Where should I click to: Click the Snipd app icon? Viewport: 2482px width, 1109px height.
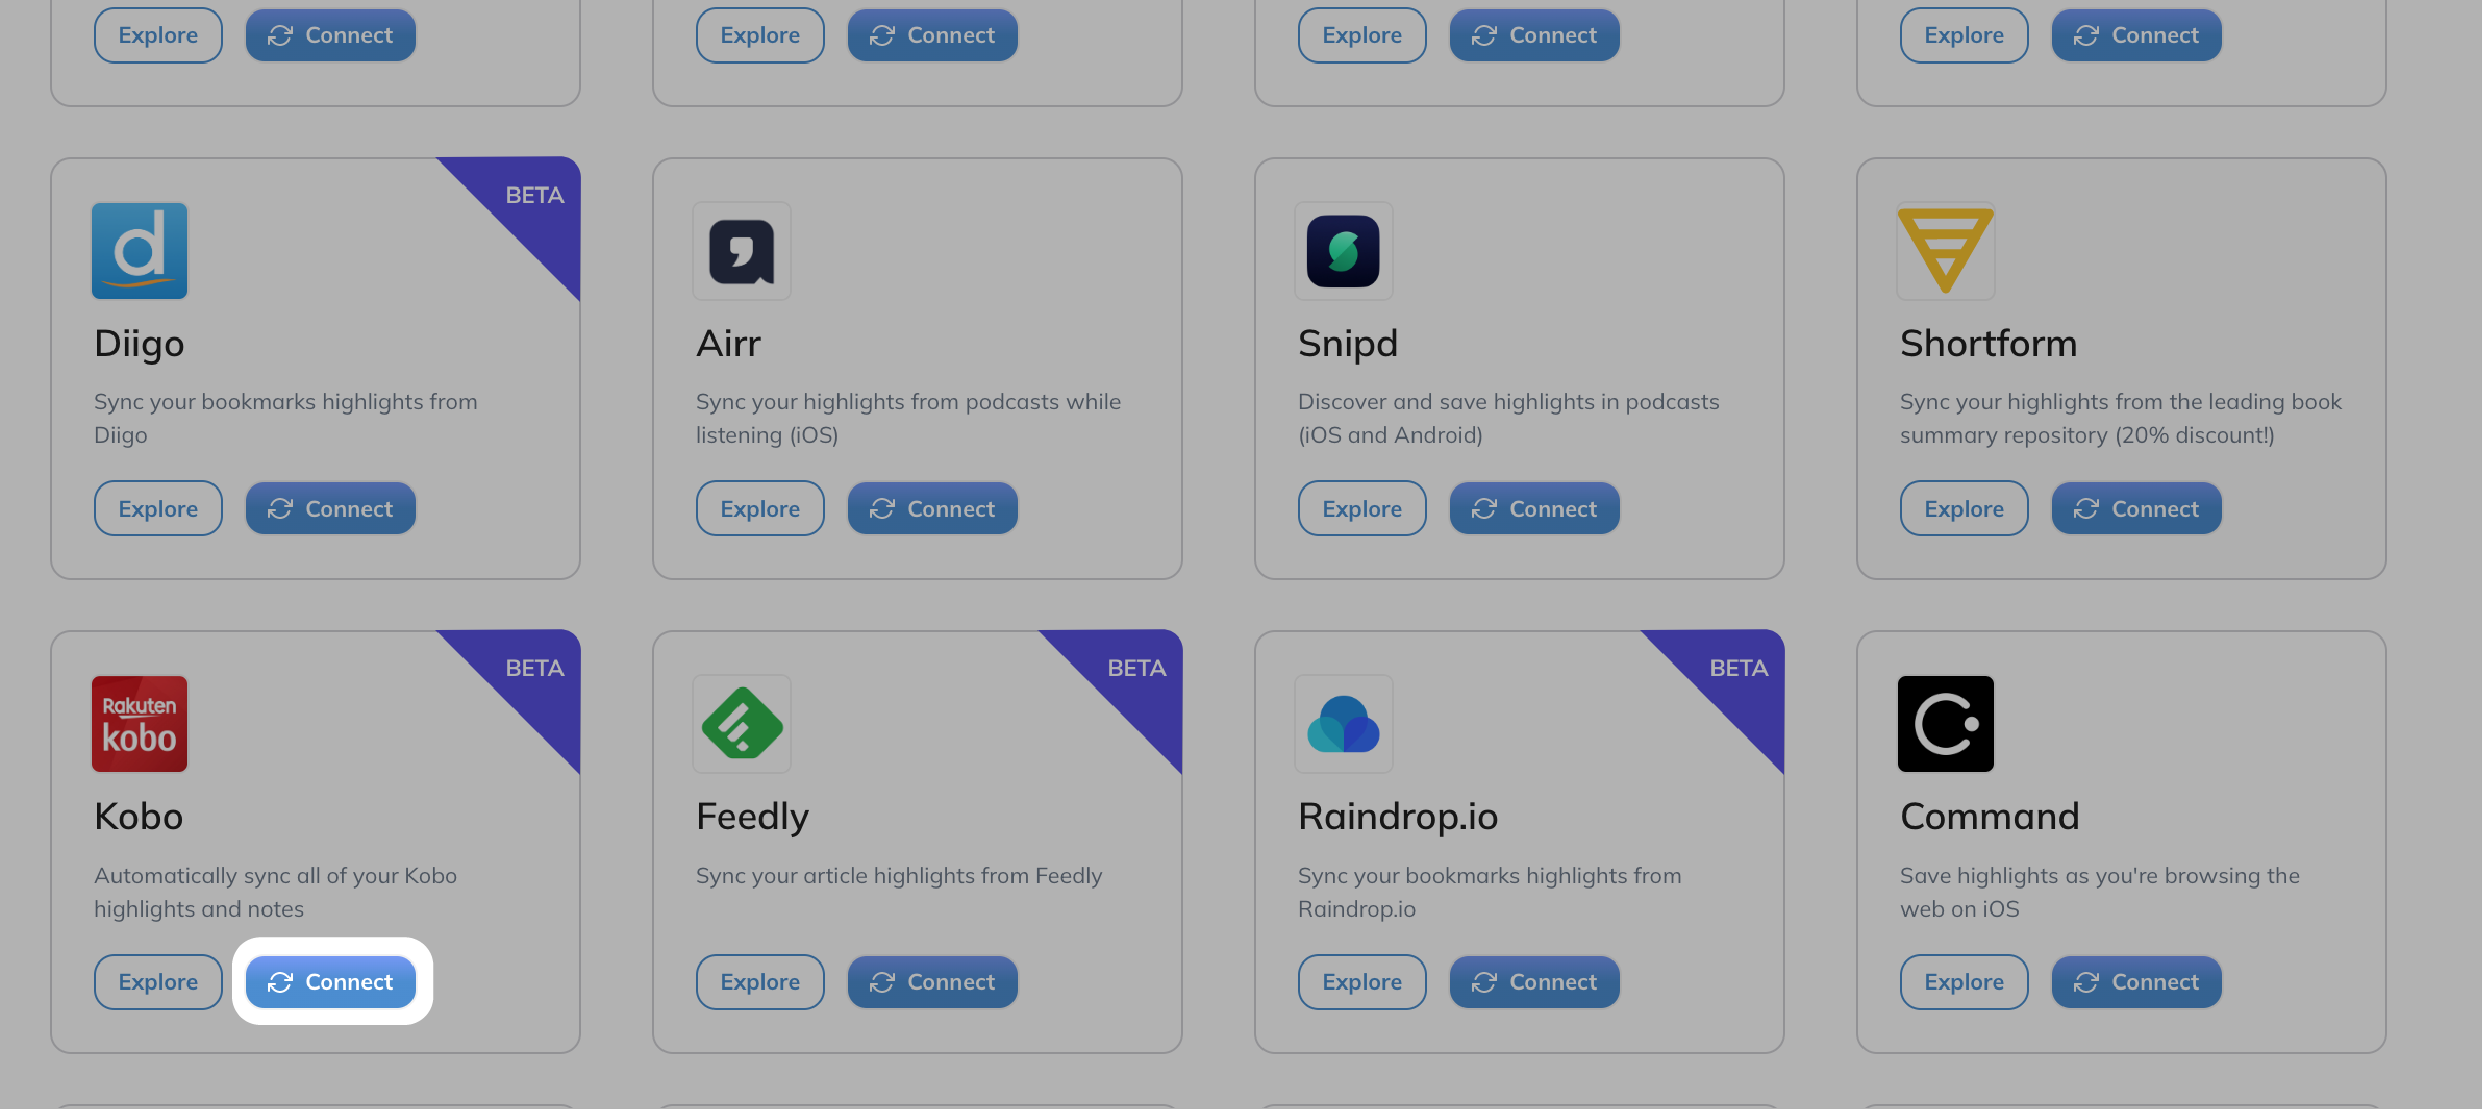tap(1342, 250)
